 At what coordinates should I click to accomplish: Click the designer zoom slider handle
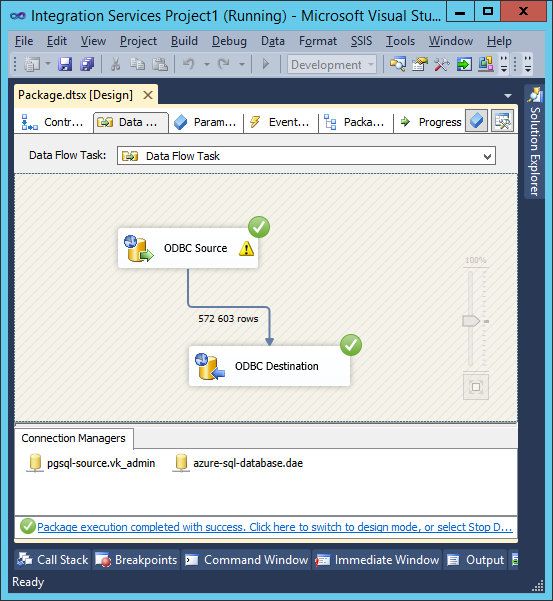coord(471,321)
